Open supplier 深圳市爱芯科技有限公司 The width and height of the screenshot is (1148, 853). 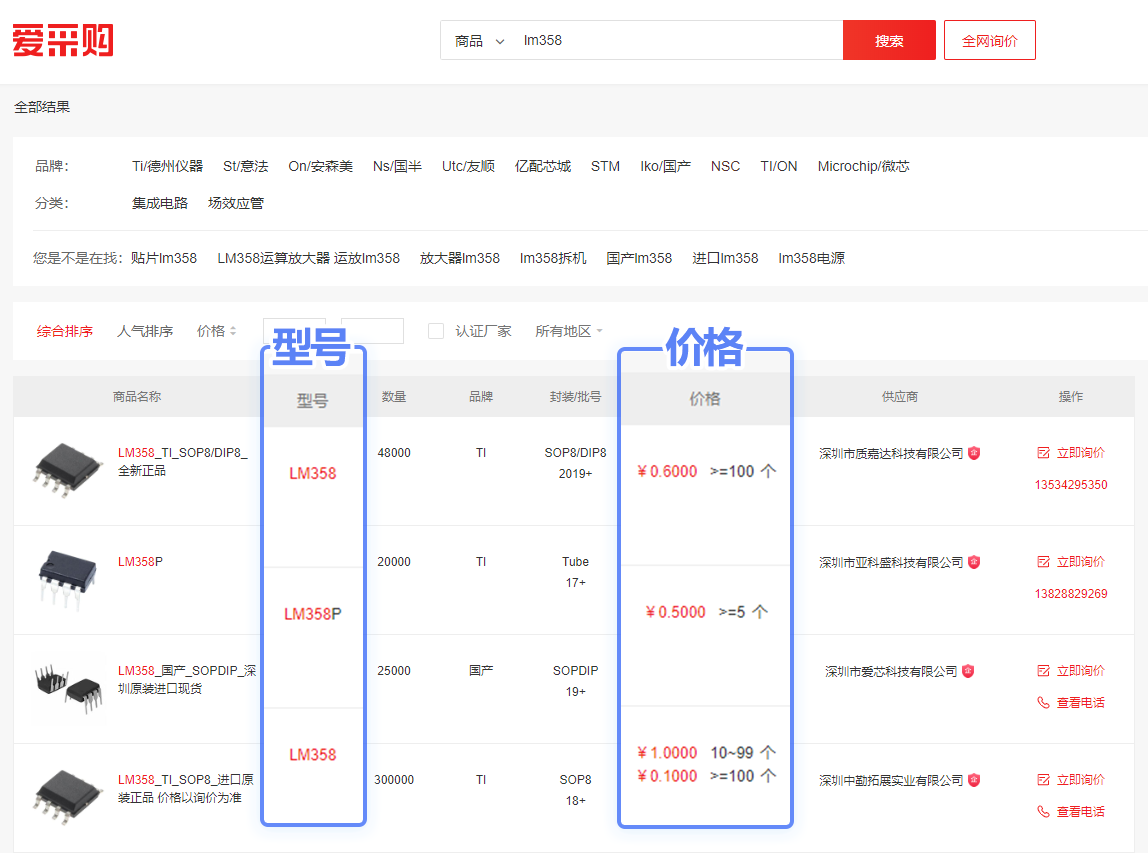coord(891,671)
